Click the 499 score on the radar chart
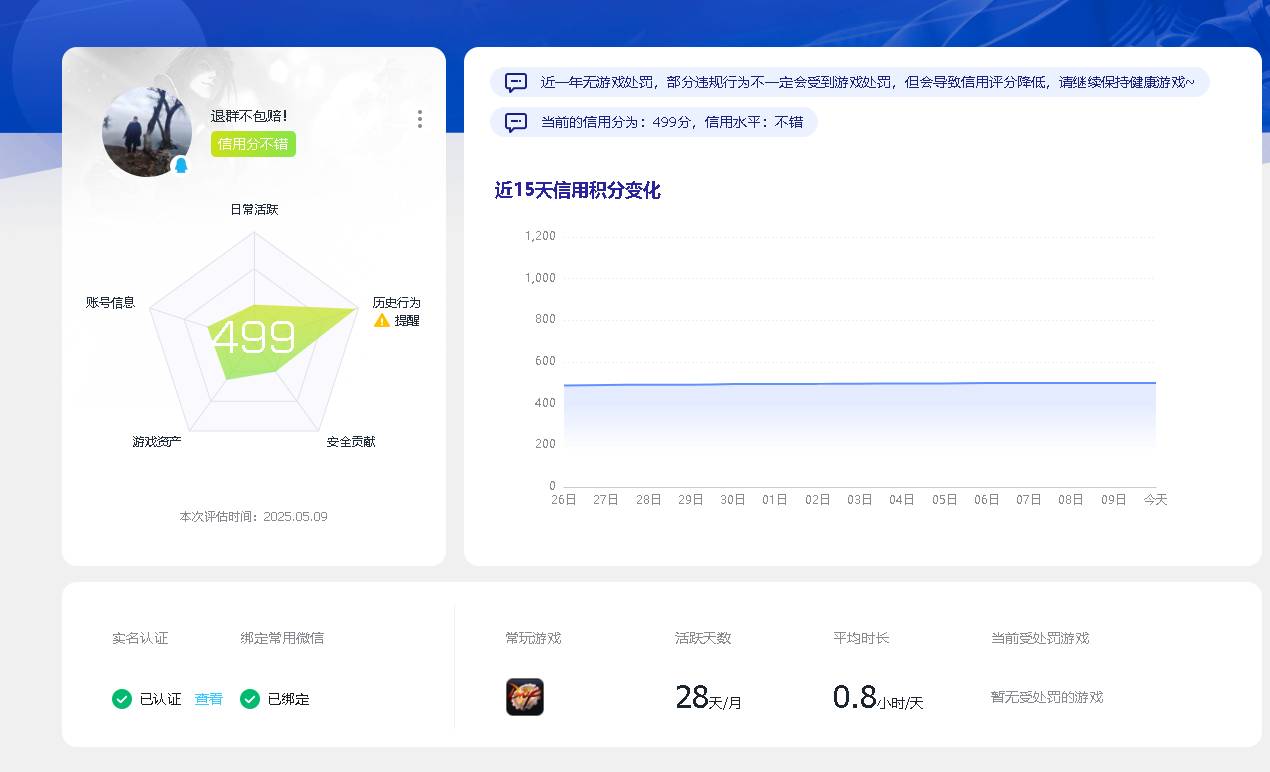 tap(253, 336)
